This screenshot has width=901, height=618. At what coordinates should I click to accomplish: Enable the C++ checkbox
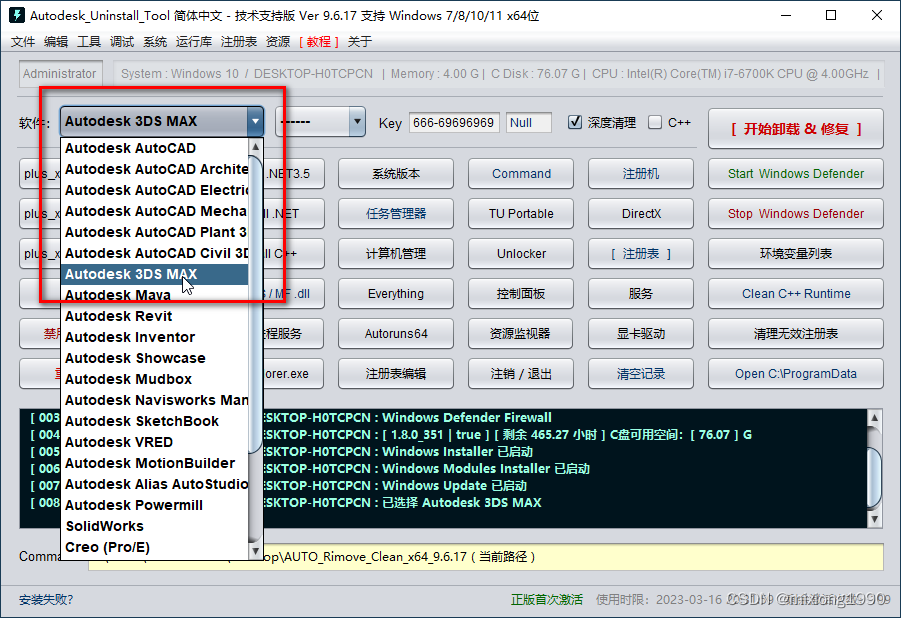[x=654, y=122]
